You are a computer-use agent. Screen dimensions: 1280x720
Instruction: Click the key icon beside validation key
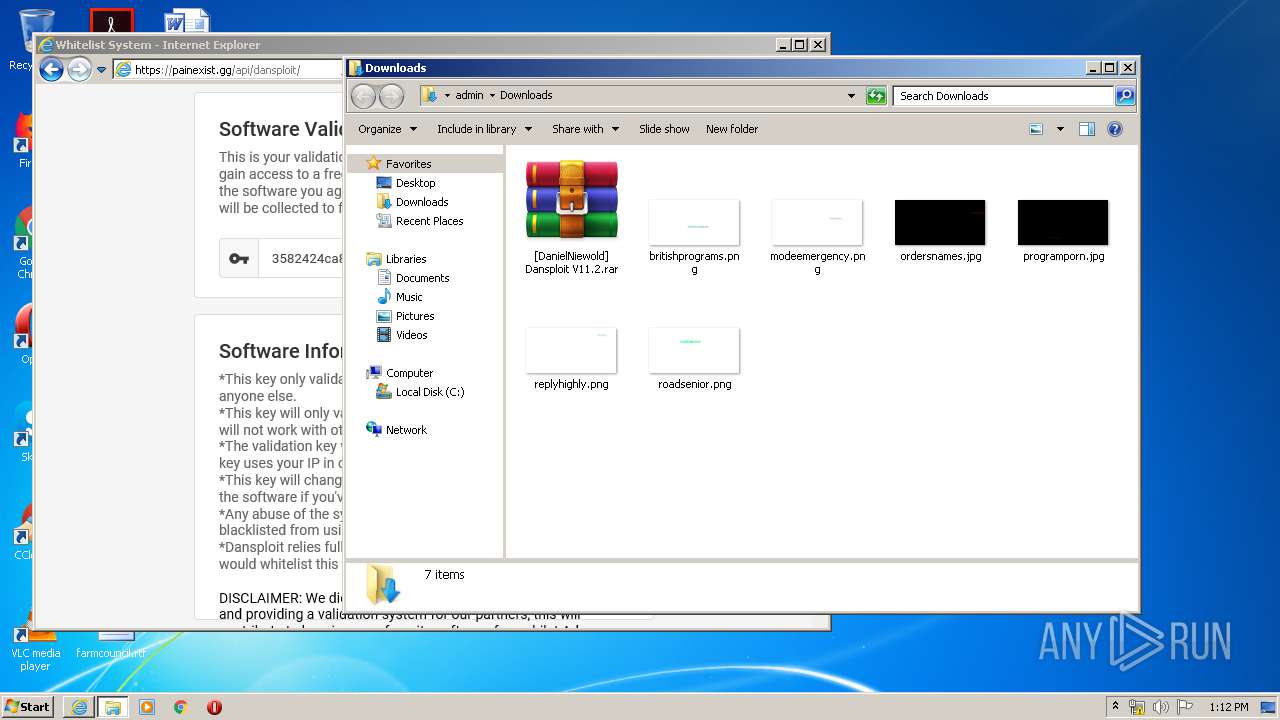point(239,259)
